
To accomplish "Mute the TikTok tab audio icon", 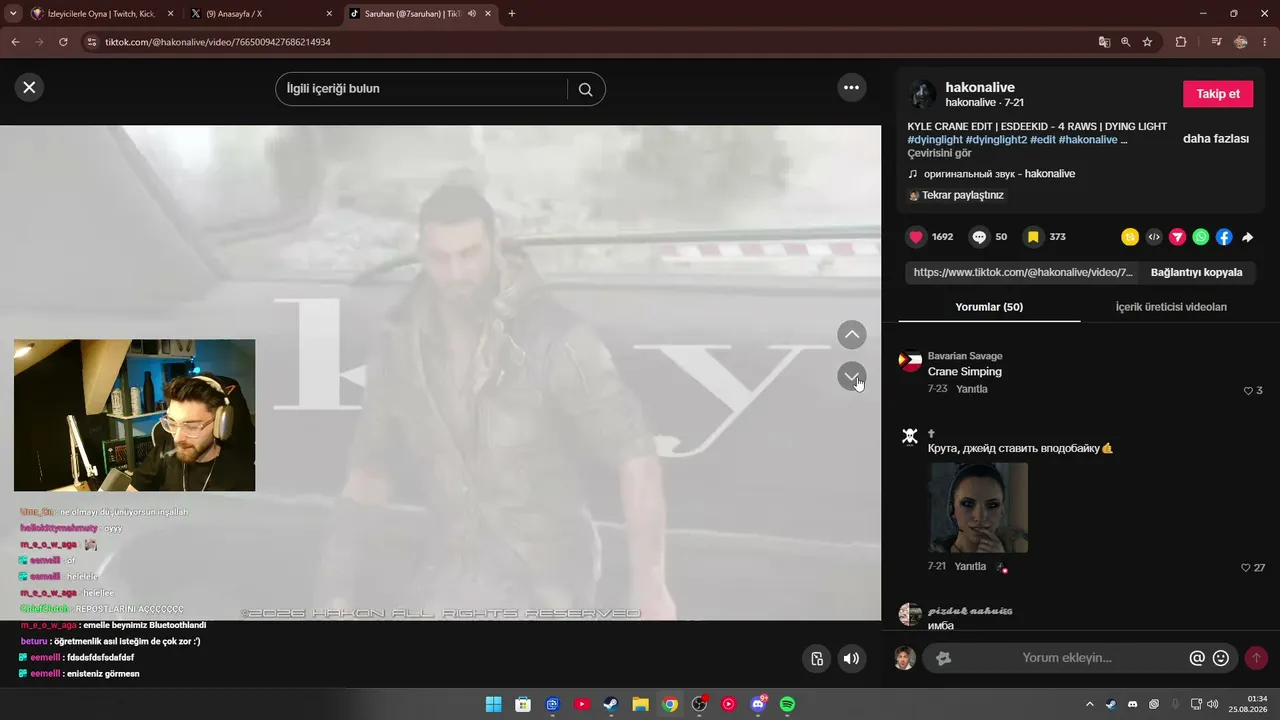I will (472, 14).
